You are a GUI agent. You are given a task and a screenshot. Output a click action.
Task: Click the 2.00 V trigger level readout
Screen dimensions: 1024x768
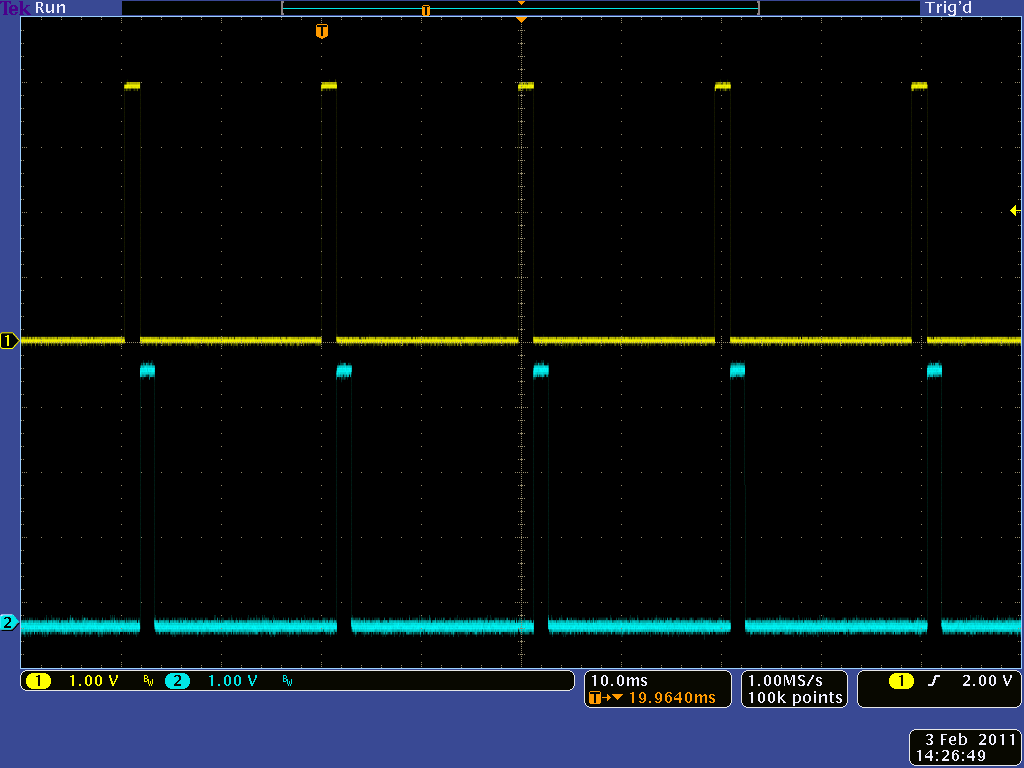coord(986,681)
